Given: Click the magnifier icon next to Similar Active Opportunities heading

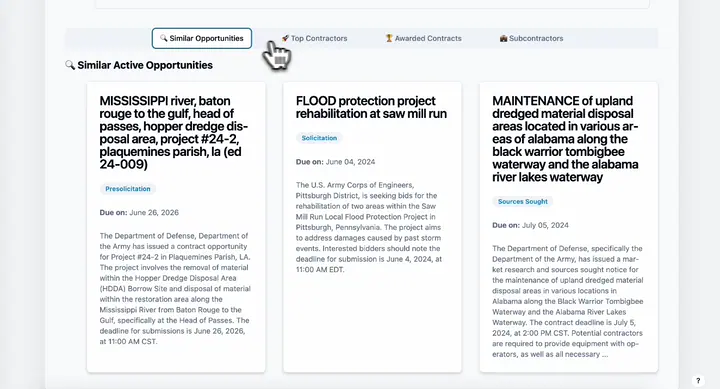Looking at the screenshot, I should 70,65.
